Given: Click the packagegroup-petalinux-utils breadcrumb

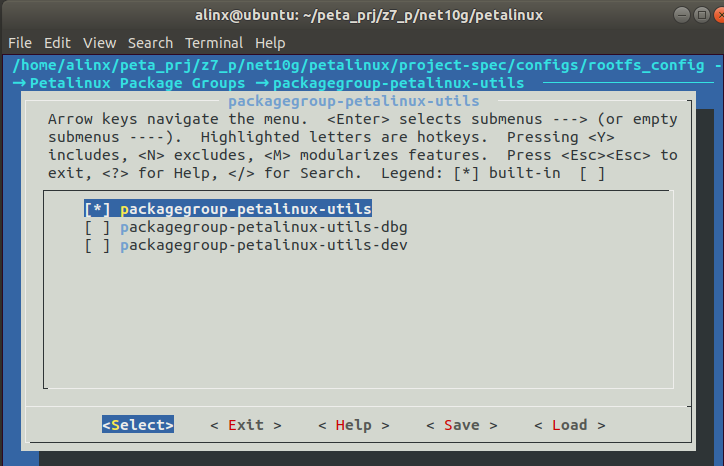Looking at the screenshot, I should coord(398,83).
